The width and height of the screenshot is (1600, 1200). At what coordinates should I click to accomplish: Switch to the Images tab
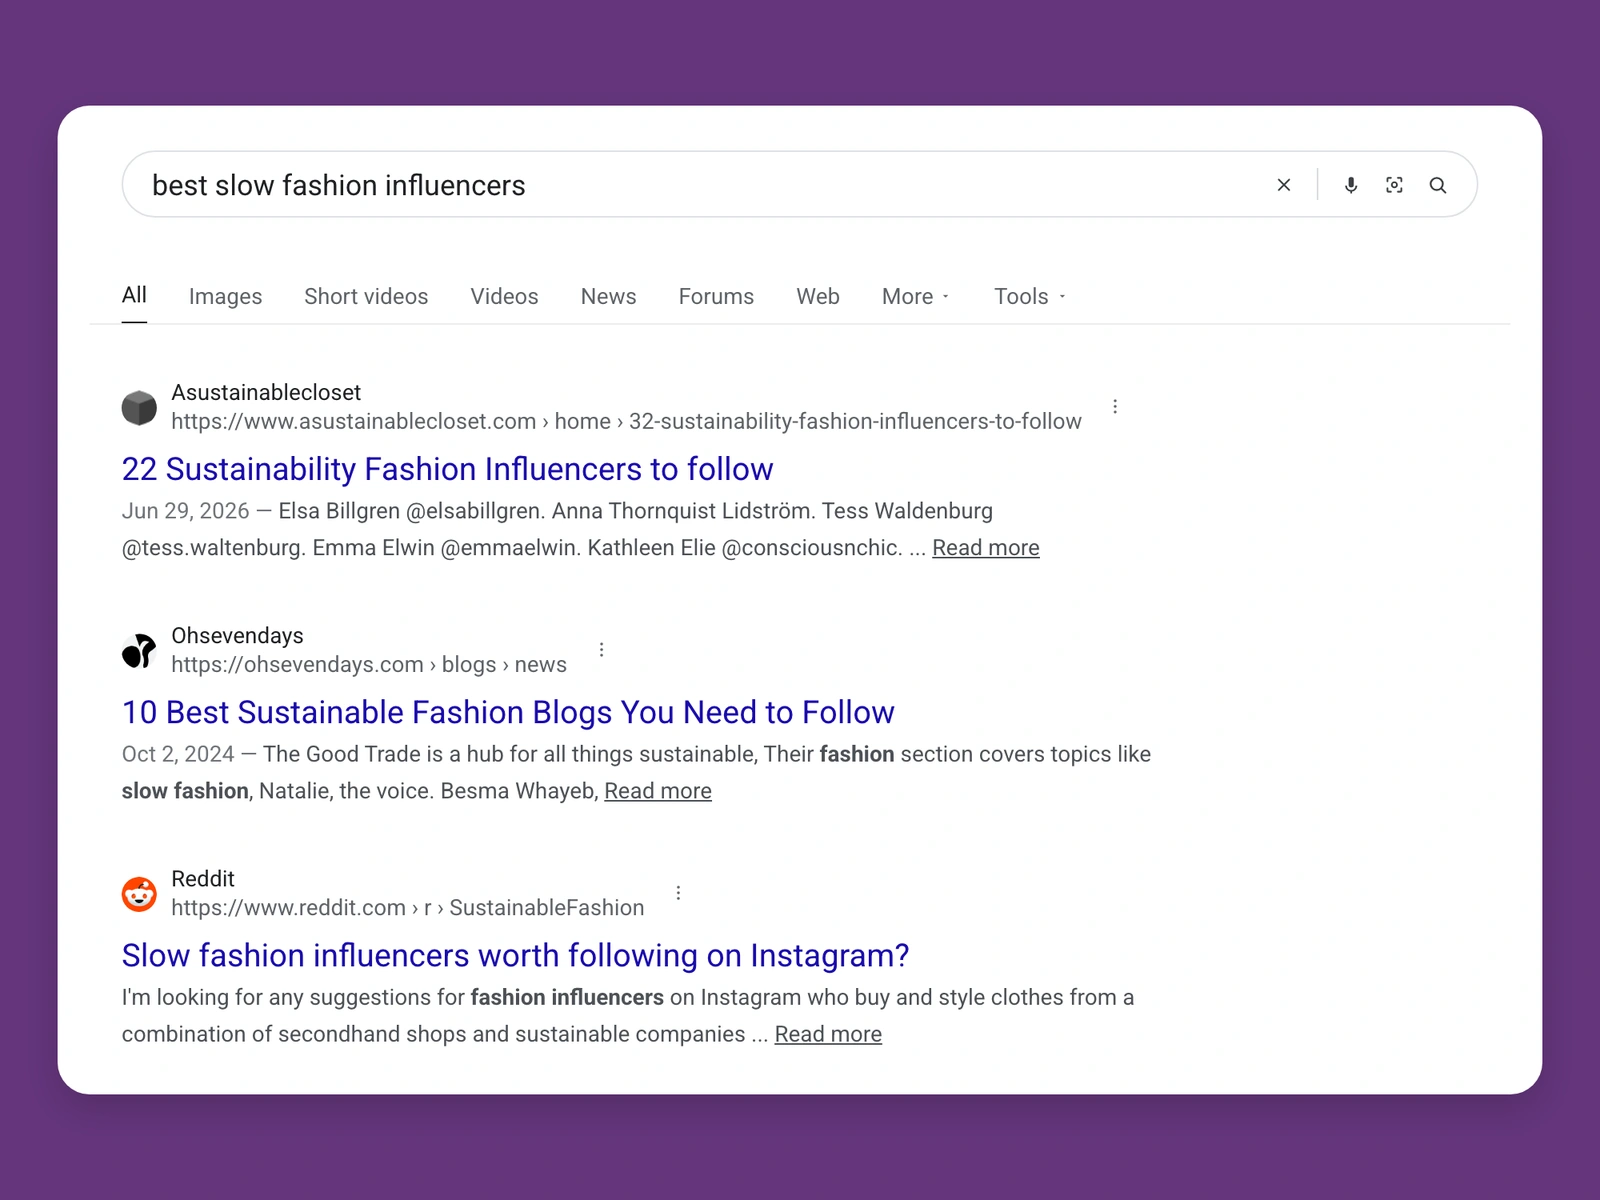(x=225, y=296)
